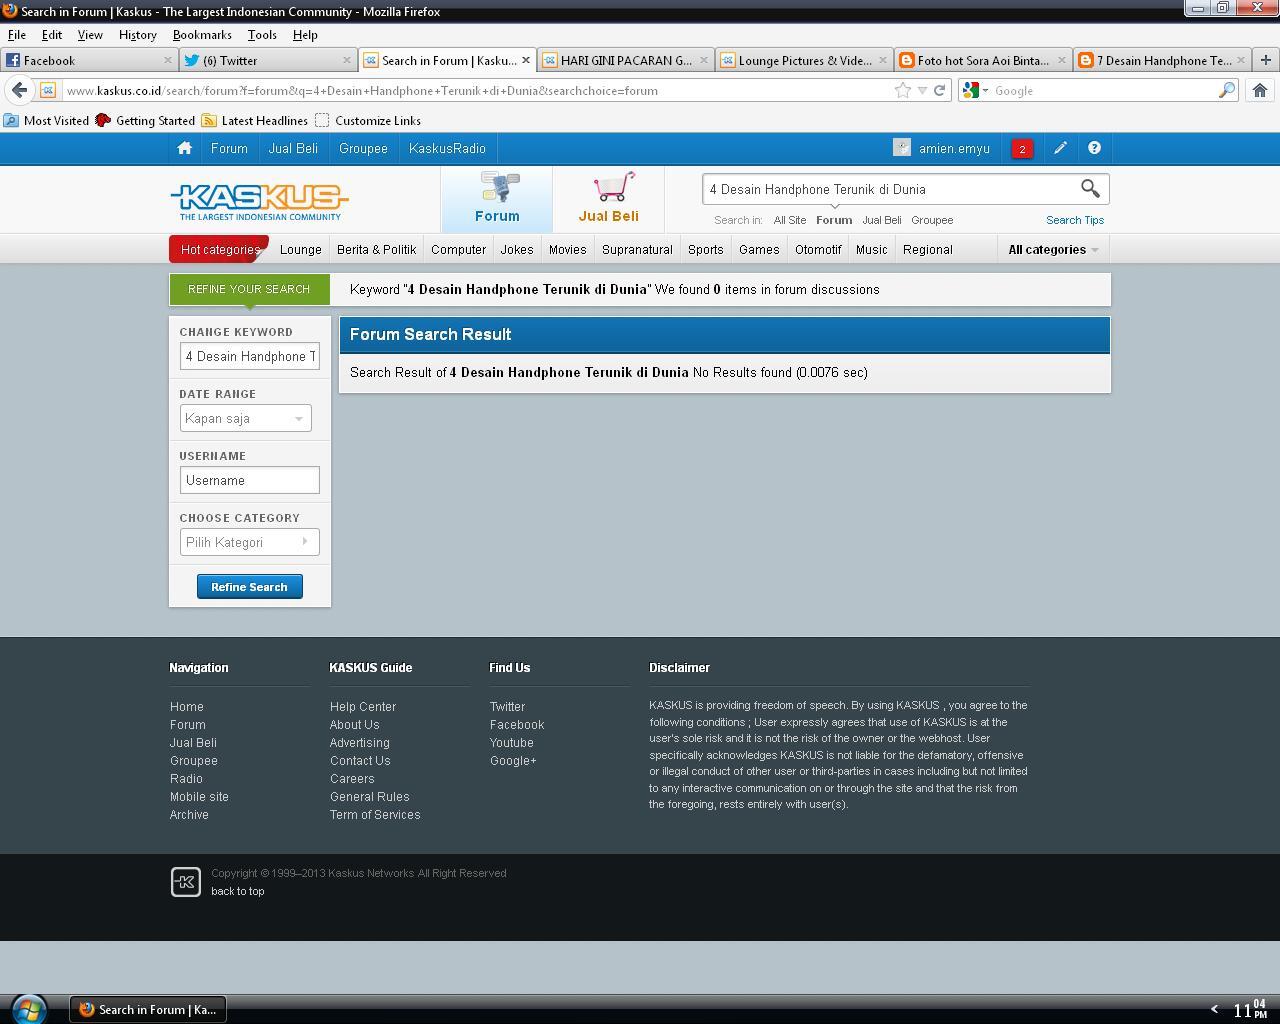Screen dimensions: 1280x1024
Task: Click the magnifier search icon in Kaskus search box
Action: (x=1090, y=188)
